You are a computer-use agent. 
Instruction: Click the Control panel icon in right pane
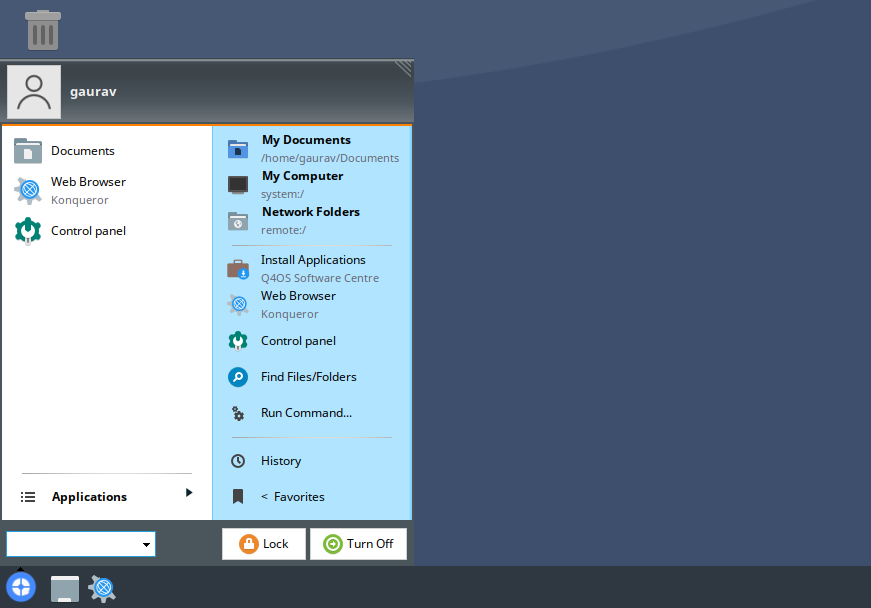pos(238,341)
